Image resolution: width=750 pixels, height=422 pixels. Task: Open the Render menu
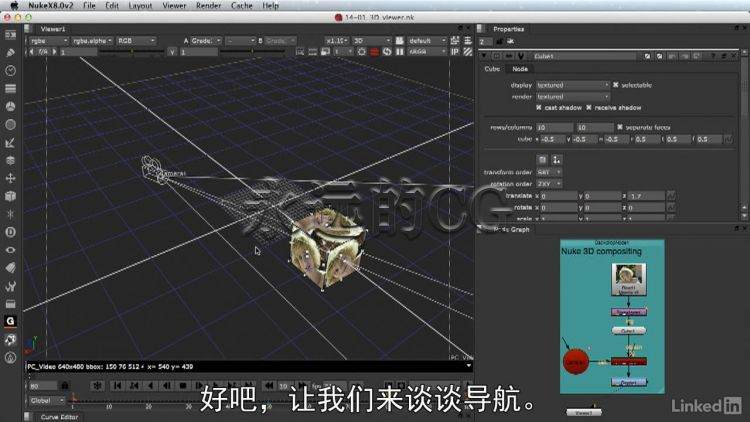click(x=209, y=6)
